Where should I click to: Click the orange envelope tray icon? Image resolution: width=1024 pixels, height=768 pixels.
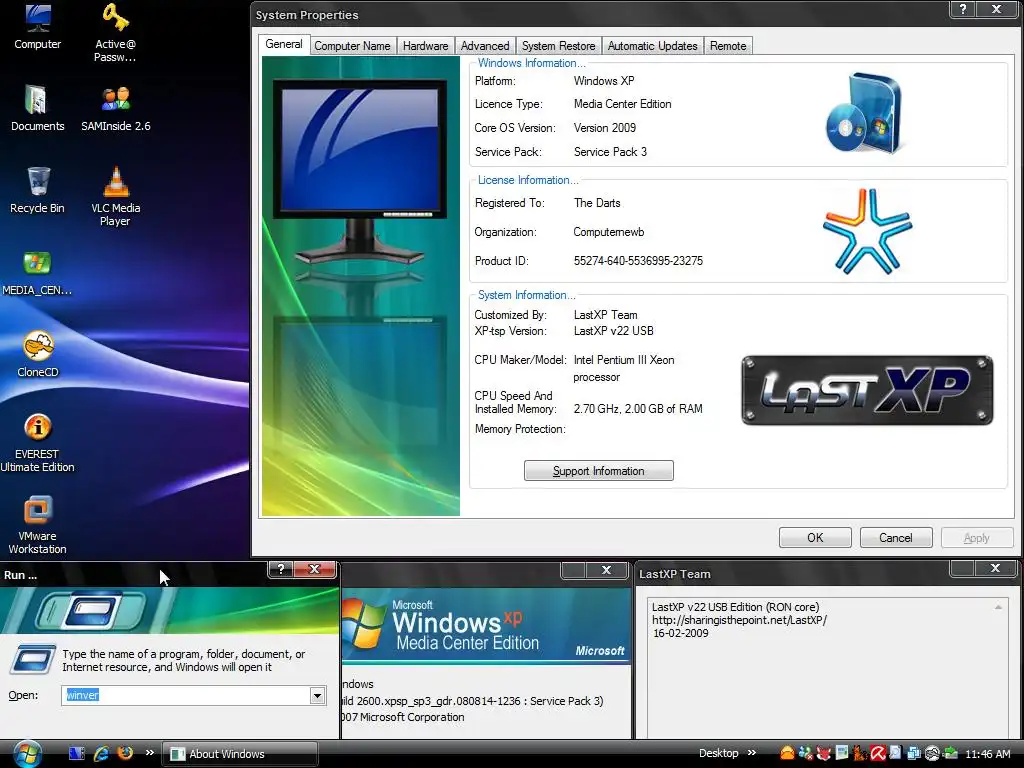788,753
